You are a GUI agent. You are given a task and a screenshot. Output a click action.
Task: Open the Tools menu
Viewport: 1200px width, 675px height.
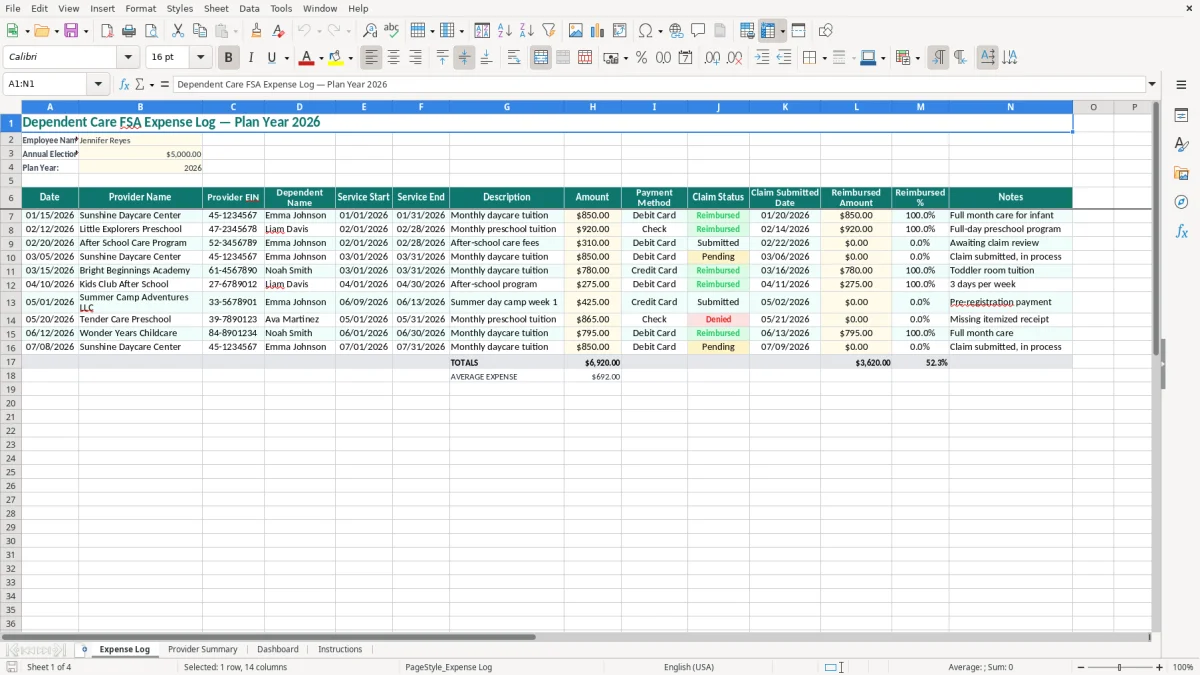(x=281, y=8)
